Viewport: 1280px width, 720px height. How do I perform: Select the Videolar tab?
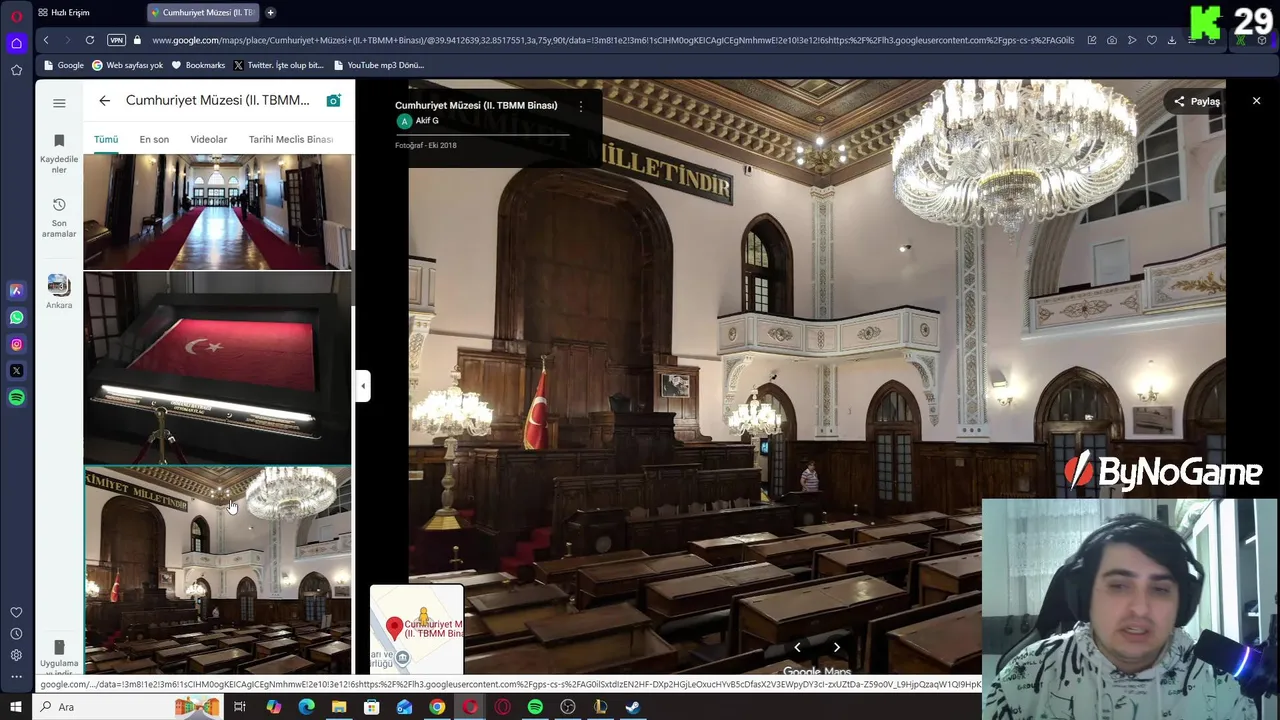pyautogui.click(x=209, y=139)
